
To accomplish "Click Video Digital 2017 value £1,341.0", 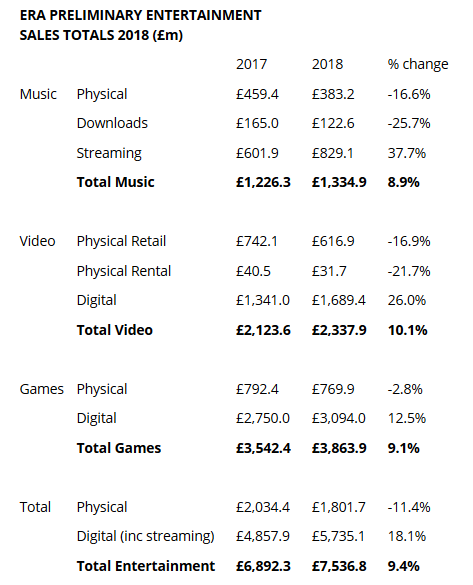I will coord(263,300).
